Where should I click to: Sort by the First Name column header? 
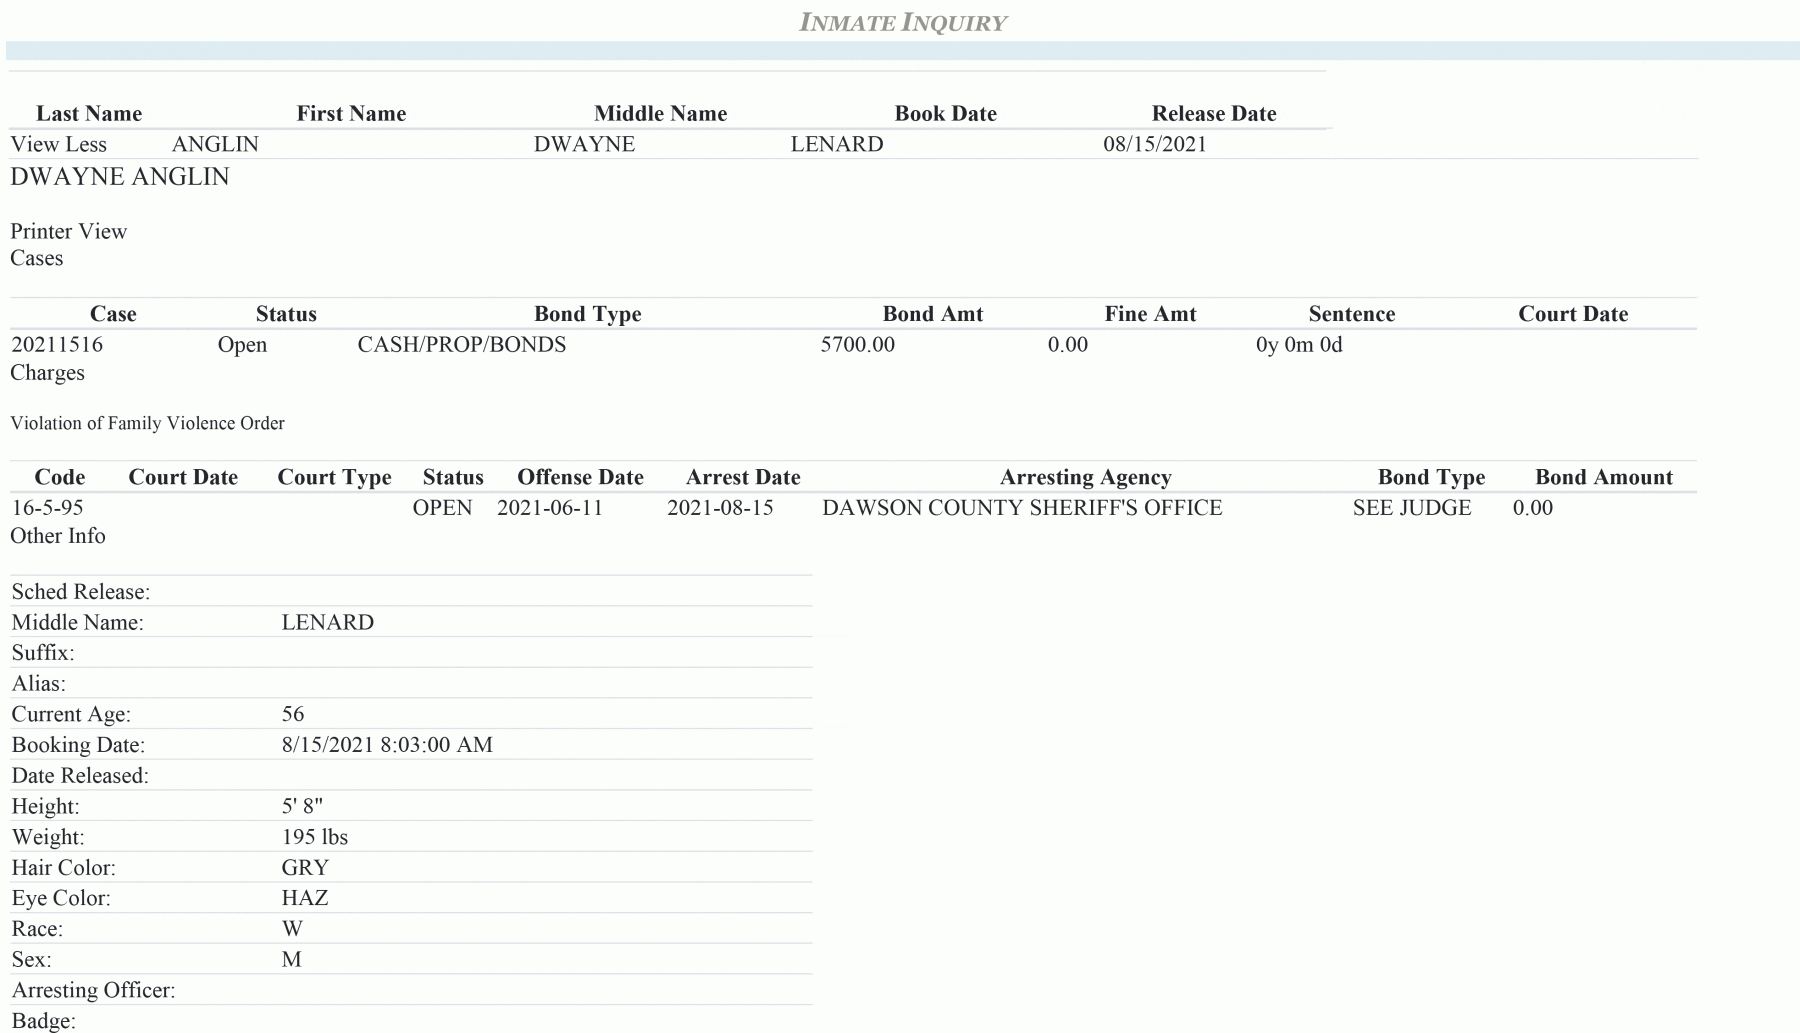[x=351, y=113]
